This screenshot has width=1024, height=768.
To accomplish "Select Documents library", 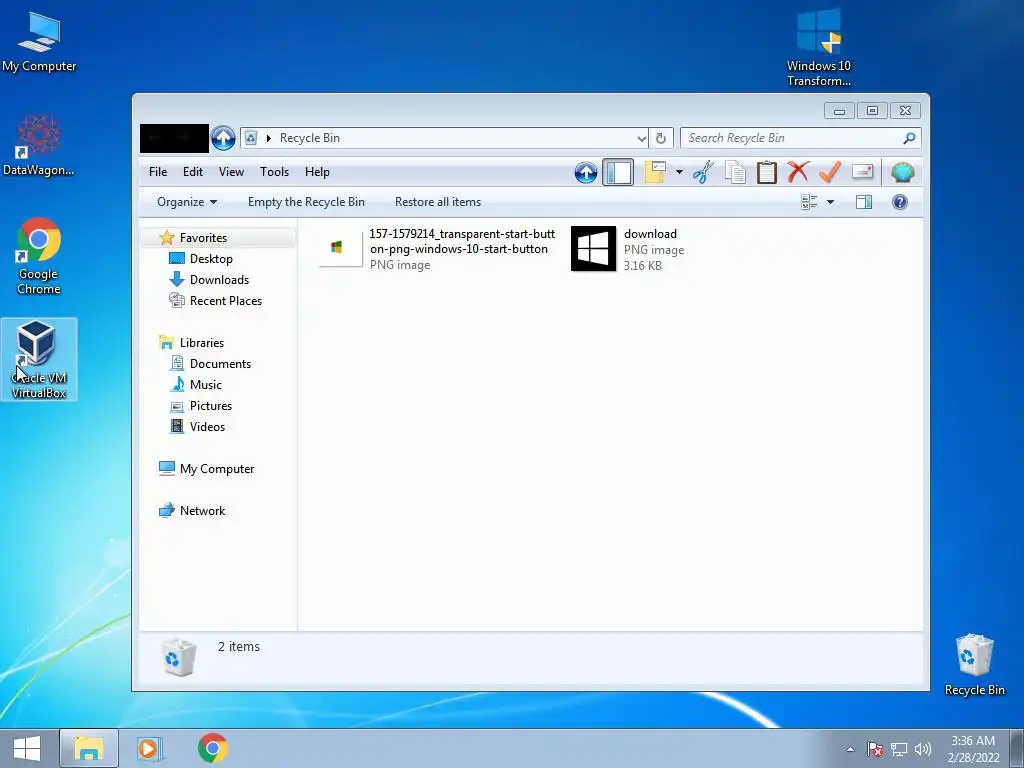I will tap(220, 363).
